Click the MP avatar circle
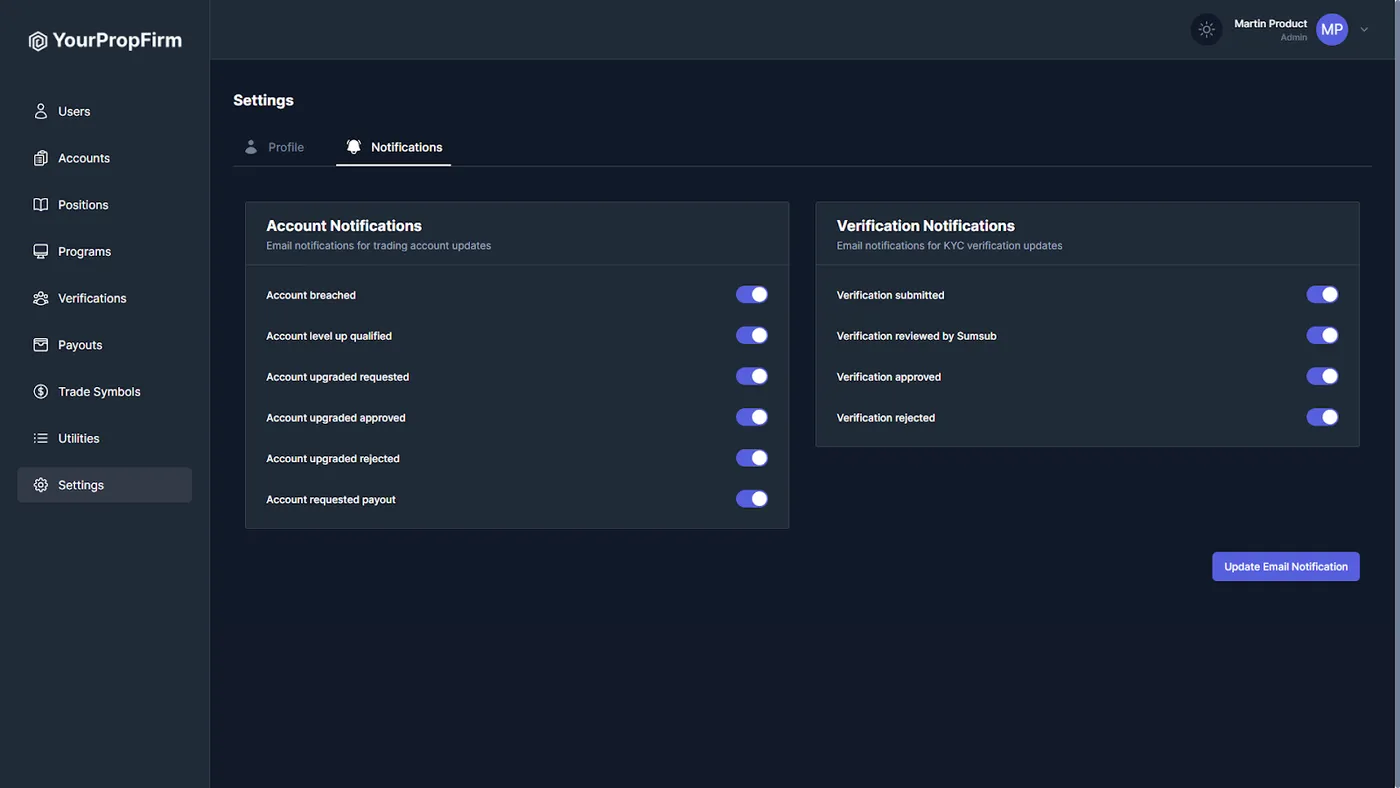This screenshot has width=1400, height=788. click(x=1332, y=29)
